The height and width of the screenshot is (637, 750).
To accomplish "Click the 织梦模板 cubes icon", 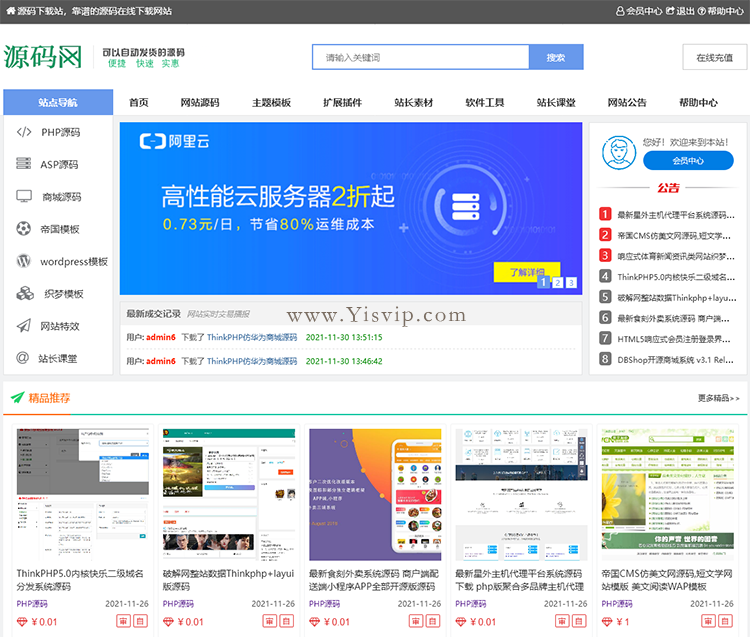I will pyautogui.click(x=25, y=293).
